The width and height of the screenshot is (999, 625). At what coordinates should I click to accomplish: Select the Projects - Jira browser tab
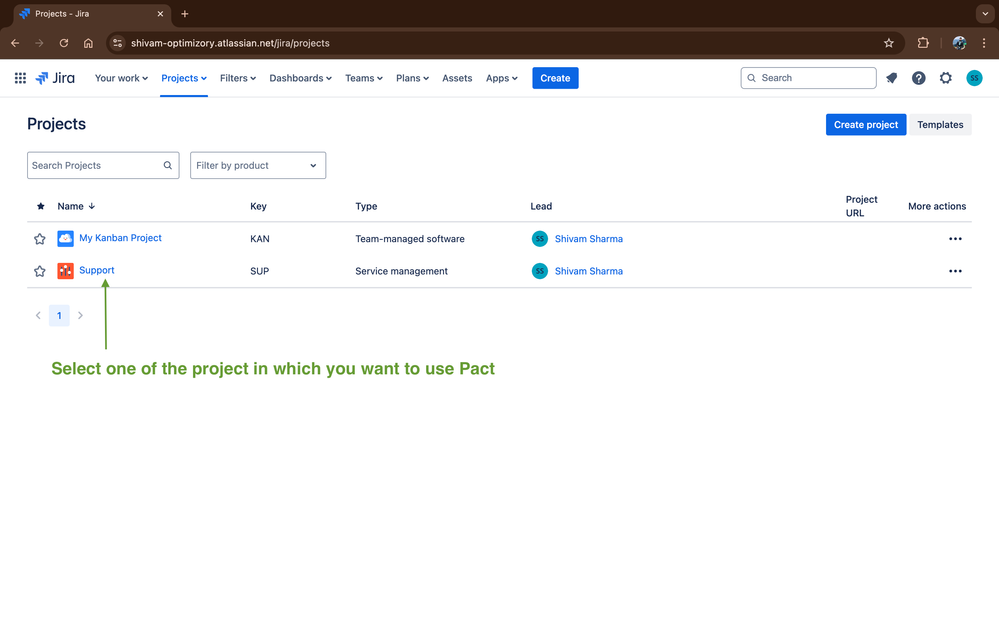[91, 13]
